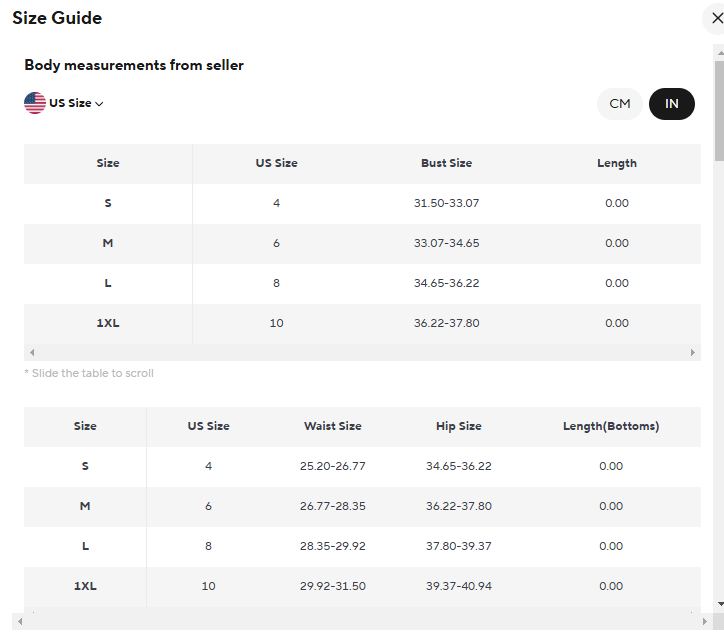Switch measurements to CM
724x642 pixels.
click(x=620, y=104)
